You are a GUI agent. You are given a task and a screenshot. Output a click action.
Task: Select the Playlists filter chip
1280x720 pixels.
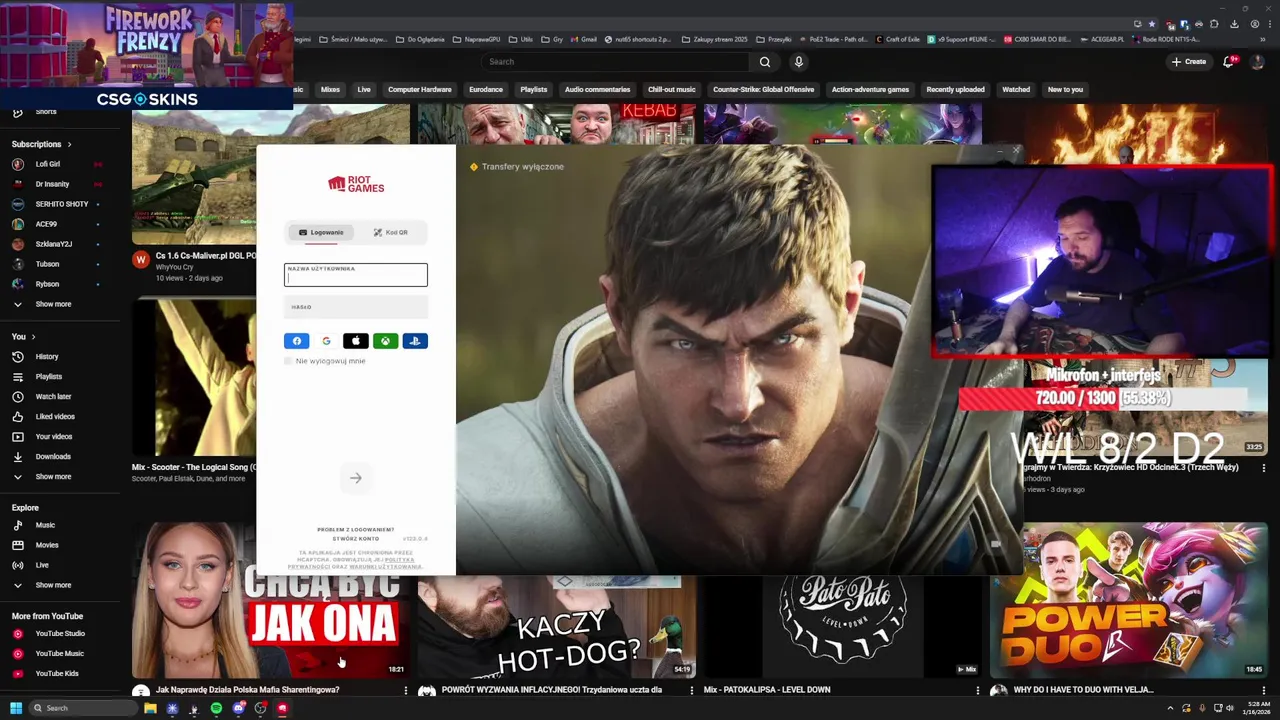click(x=534, y=90)
